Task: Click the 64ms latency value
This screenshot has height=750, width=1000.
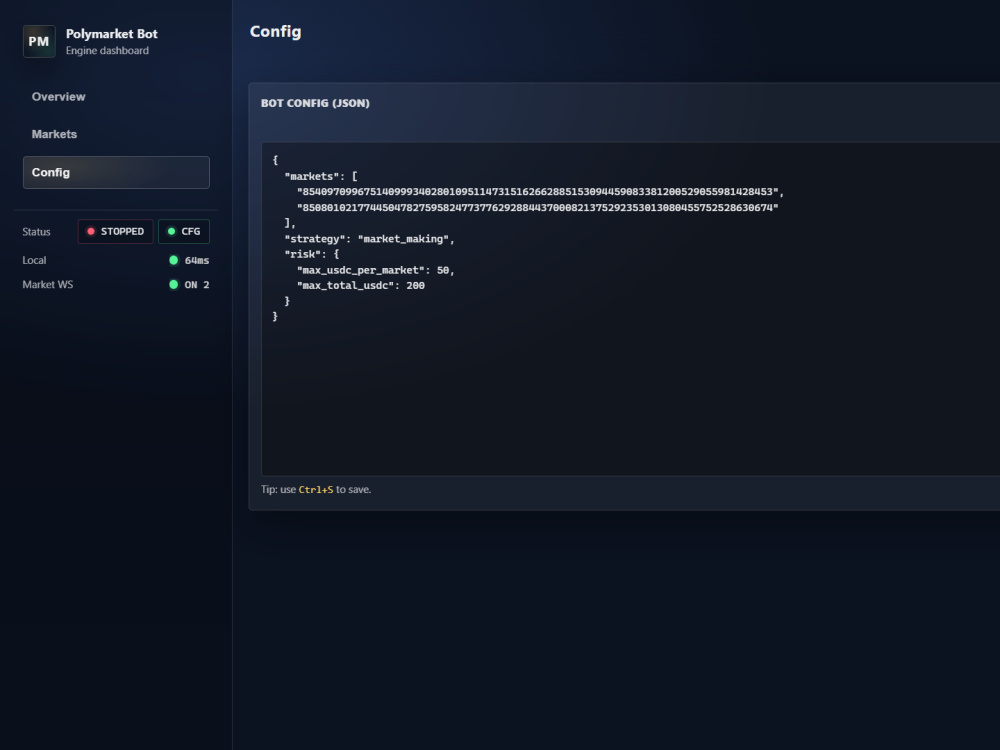Action: point(196,260)
